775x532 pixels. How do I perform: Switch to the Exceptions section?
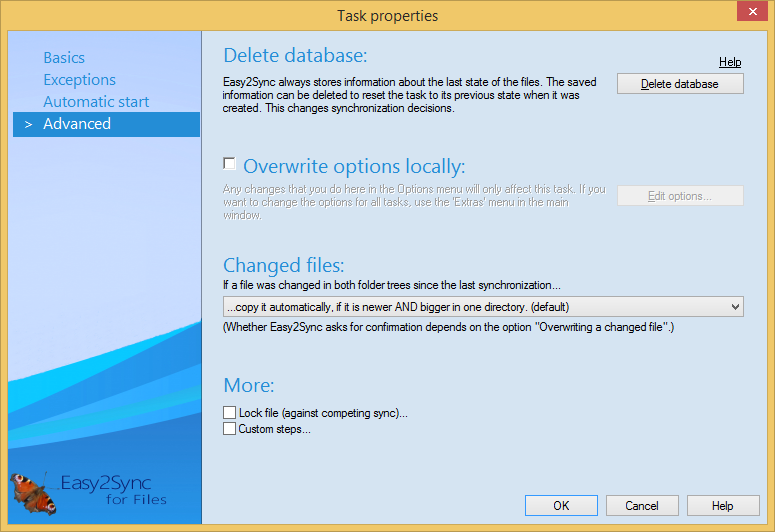tap(79, 80)
